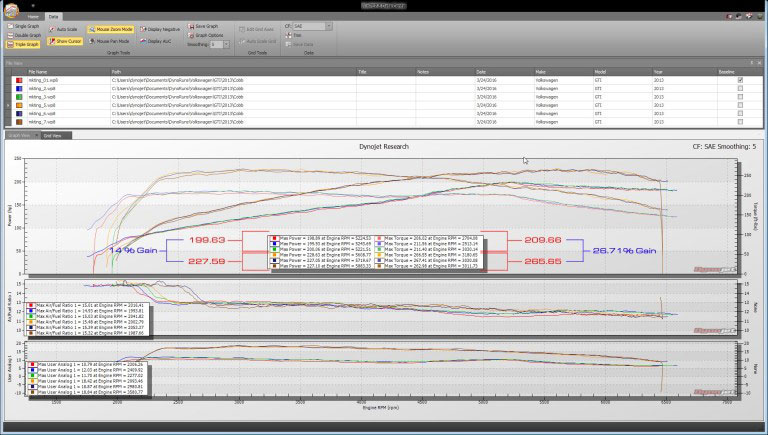Open quick access toolbar dropdown arrow
768x435 pixels.
coord(33,5)
